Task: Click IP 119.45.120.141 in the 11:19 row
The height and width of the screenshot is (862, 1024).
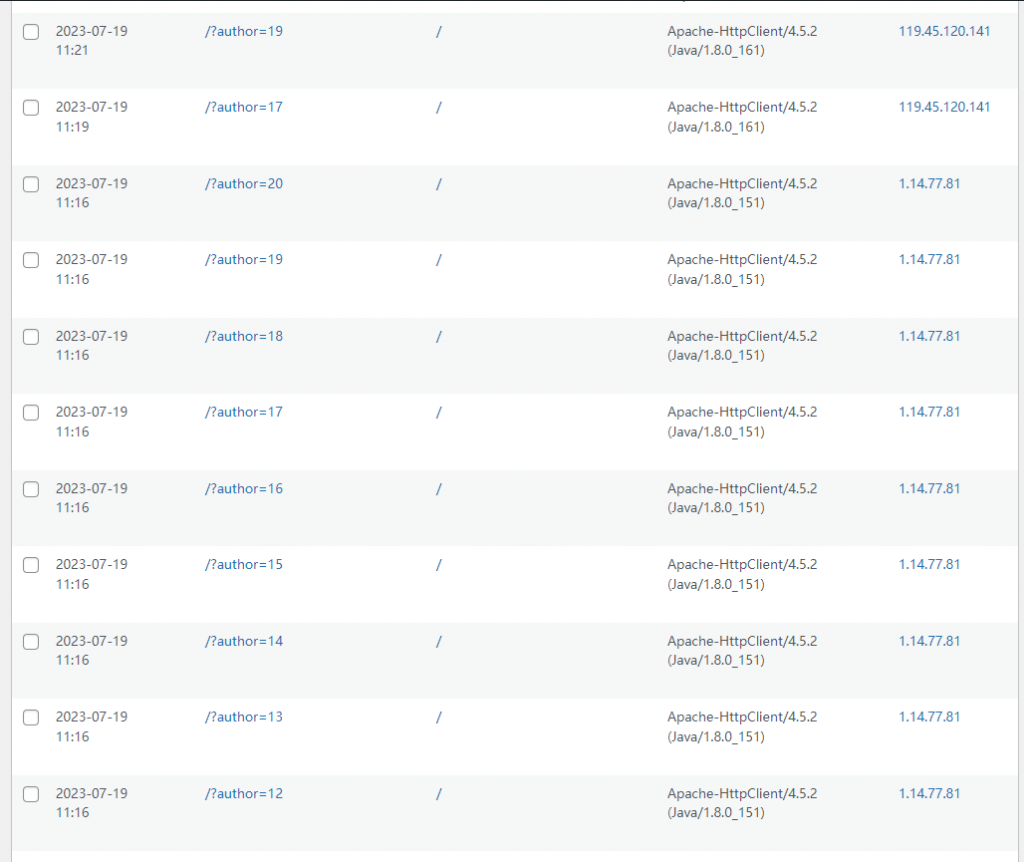Action: [x=944, y=107]
